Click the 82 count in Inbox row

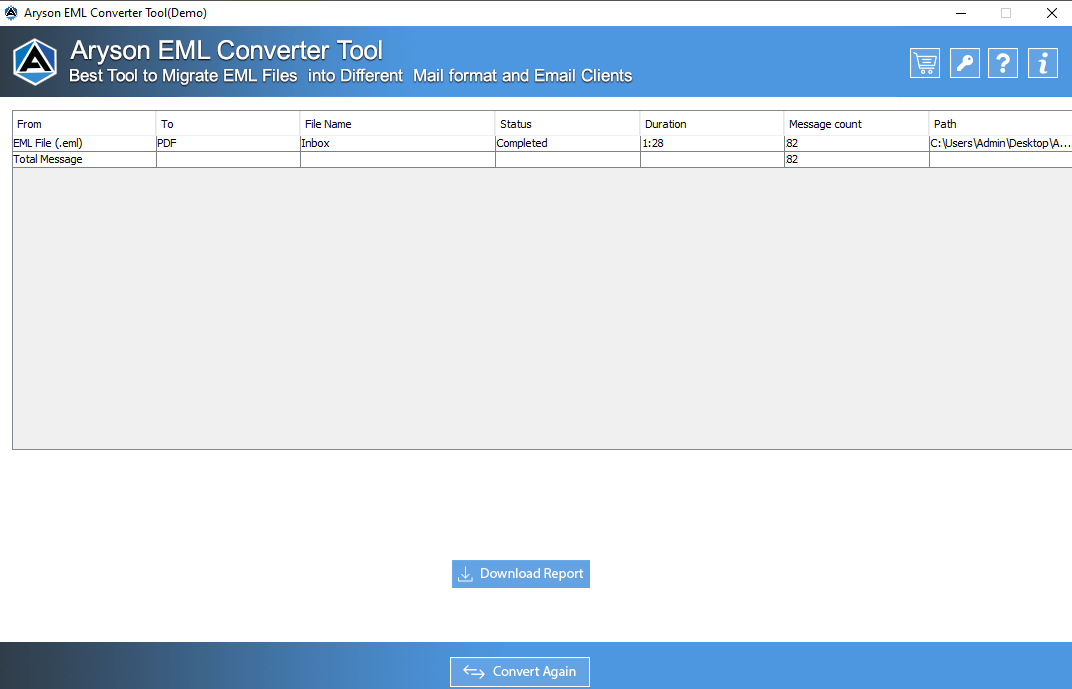[x=857, y=144]
